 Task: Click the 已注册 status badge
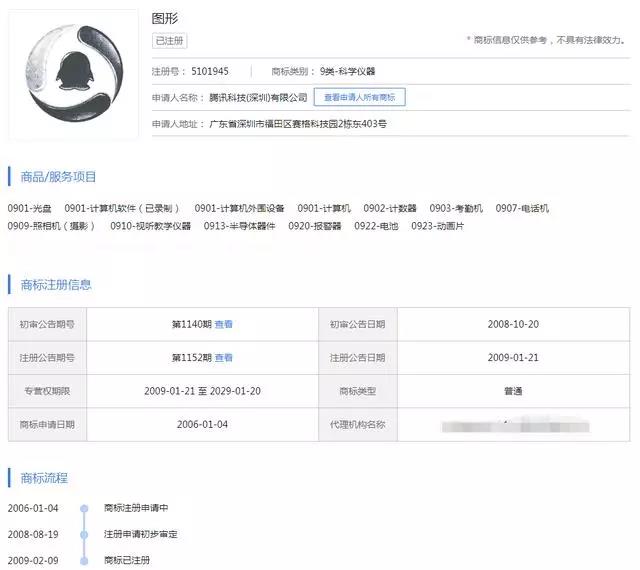tap(169, 41)
